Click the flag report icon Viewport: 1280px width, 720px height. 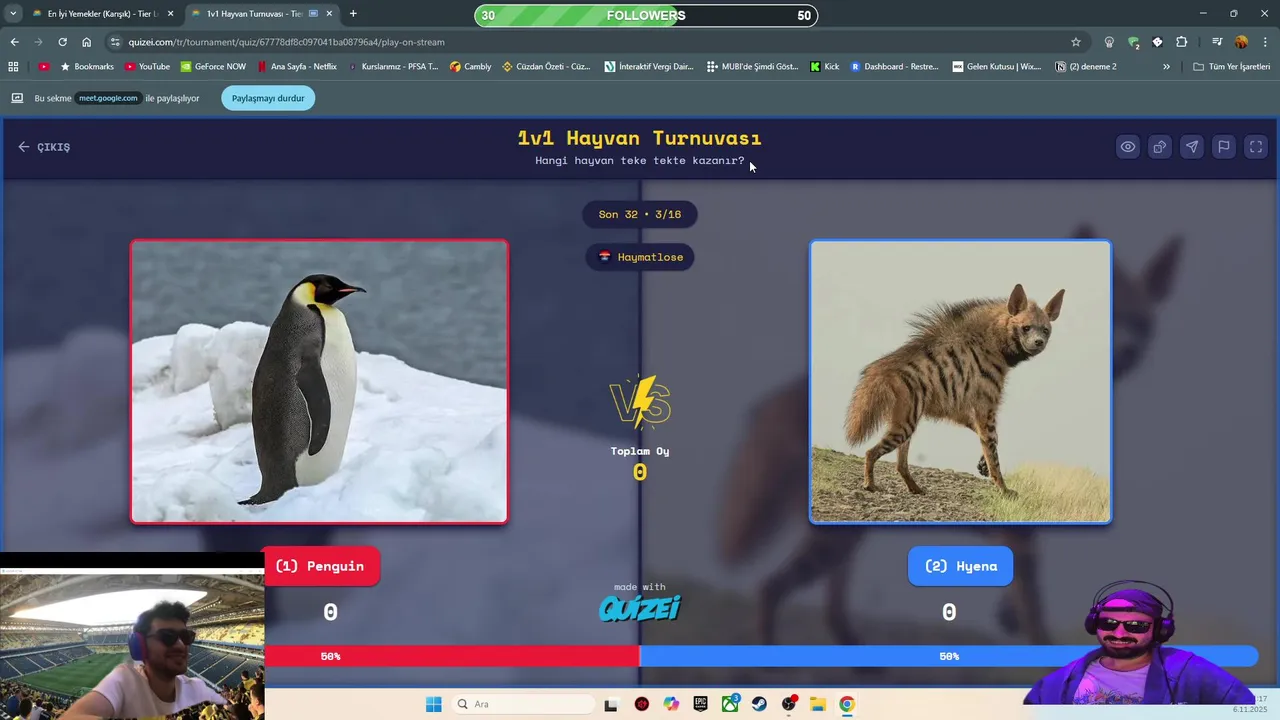[1224, 147]
